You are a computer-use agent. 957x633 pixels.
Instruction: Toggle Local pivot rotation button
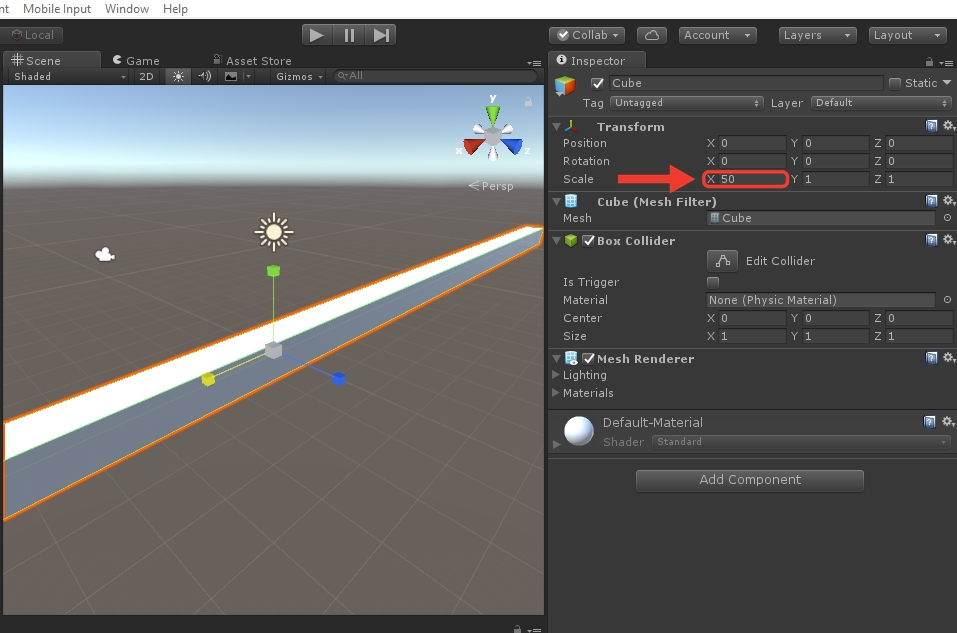click(x=32, y=35)
